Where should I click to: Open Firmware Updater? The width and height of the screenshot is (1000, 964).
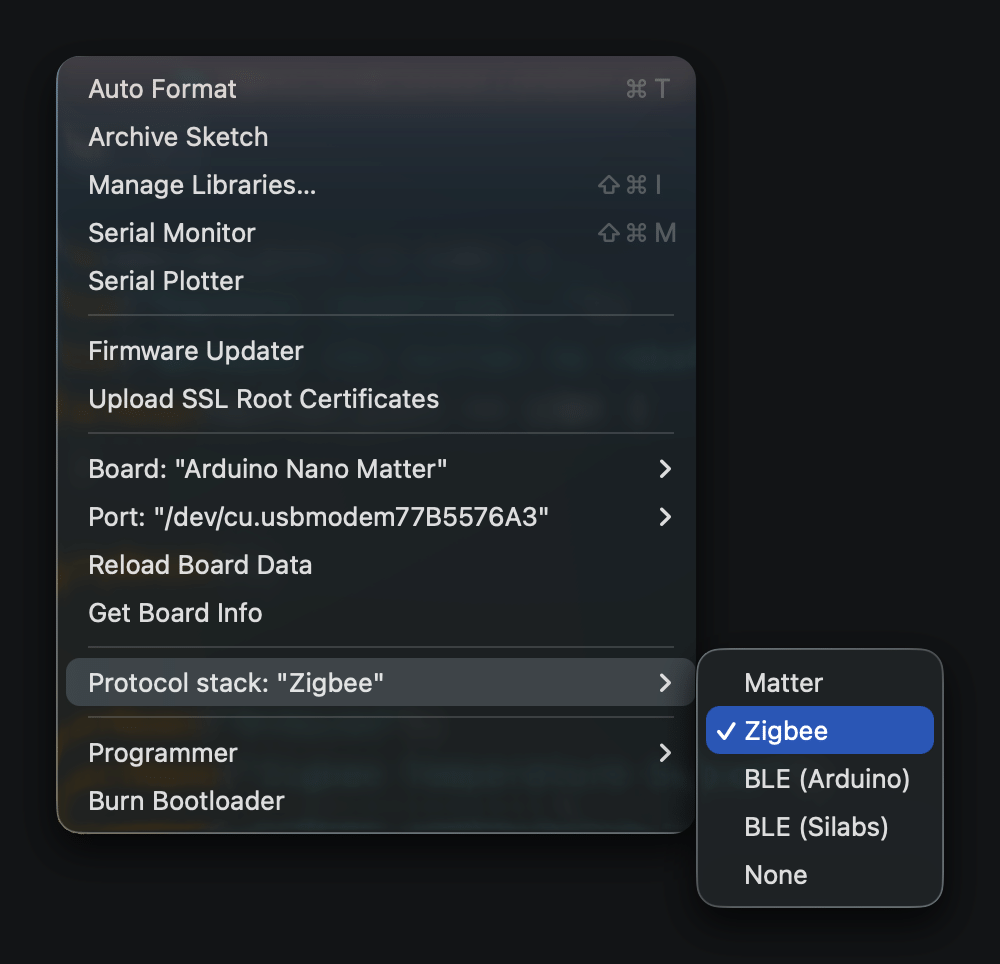(380, 351)
